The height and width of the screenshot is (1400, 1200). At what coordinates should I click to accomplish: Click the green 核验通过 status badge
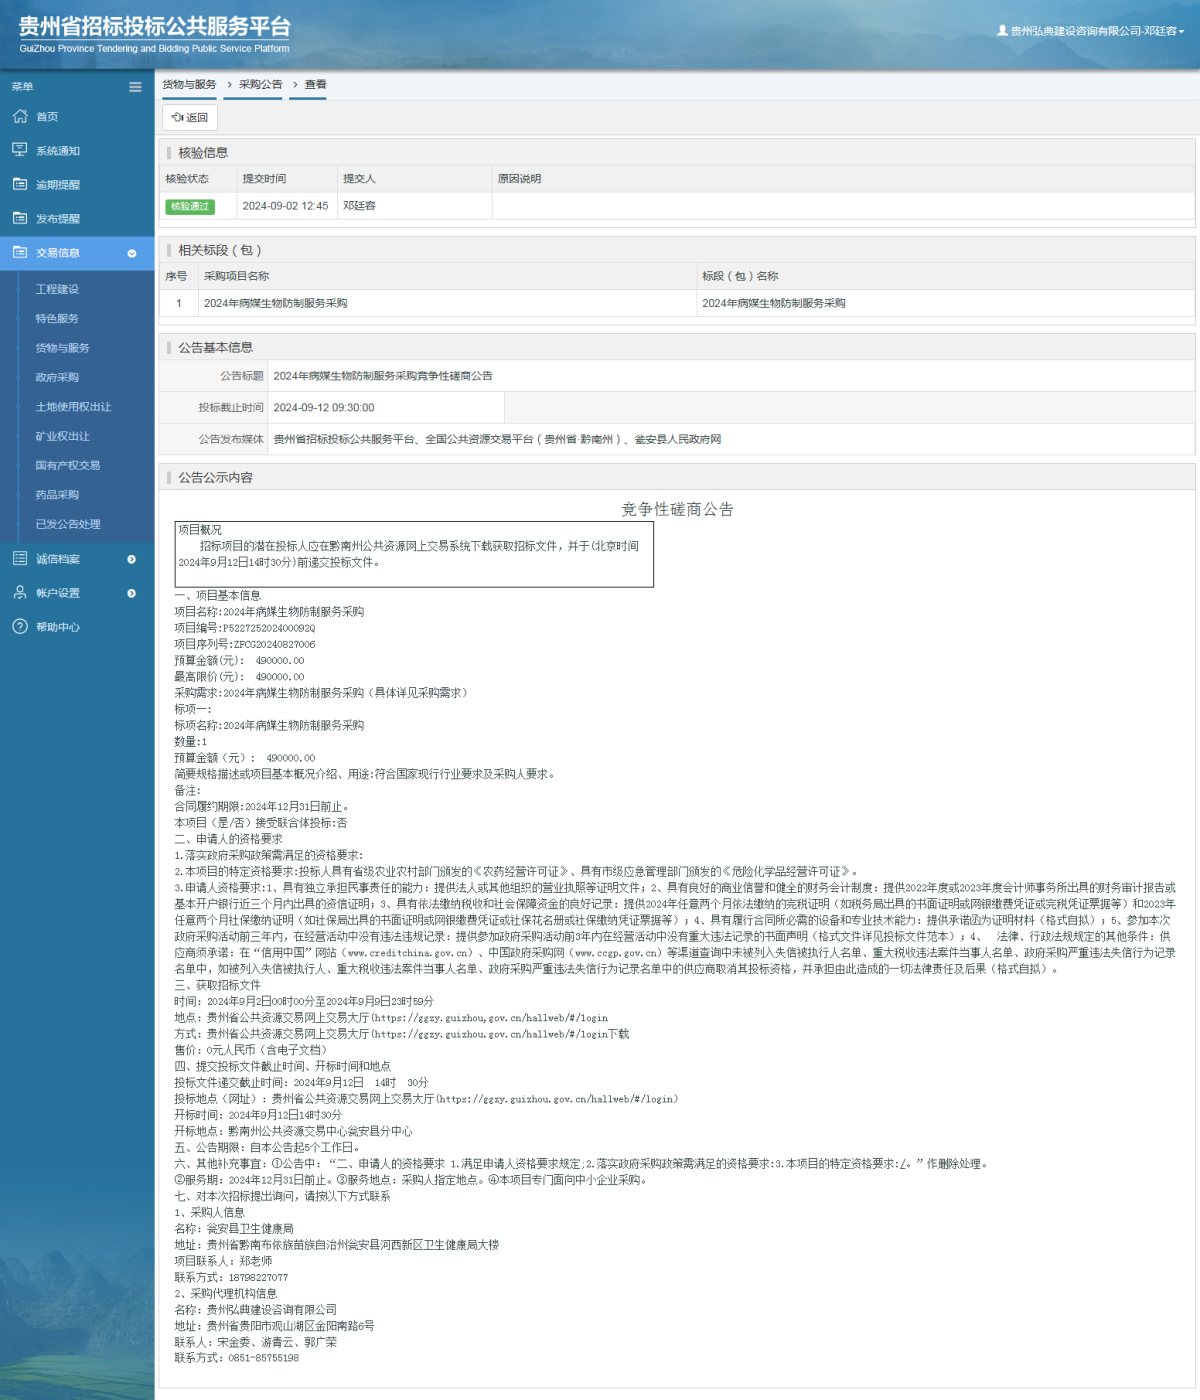point(190,206)
